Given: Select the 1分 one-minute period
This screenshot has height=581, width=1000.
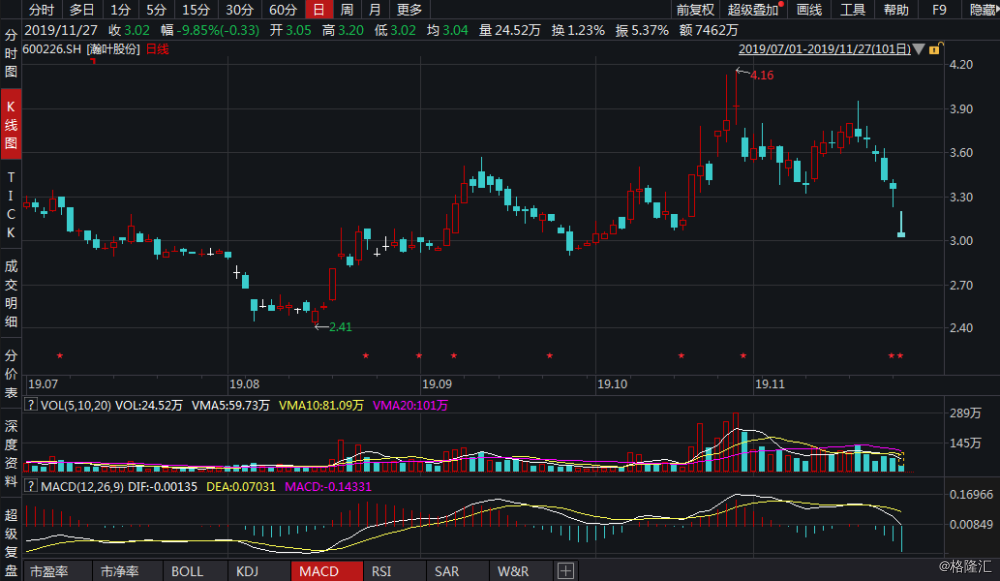Looking at the screenshot, I should (120, 10).
